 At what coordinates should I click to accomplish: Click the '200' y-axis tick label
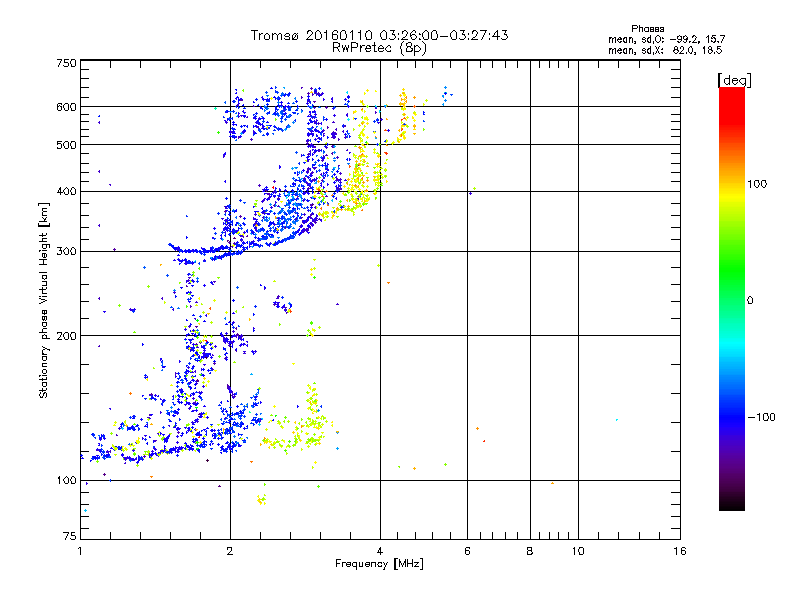click(66, 336)
